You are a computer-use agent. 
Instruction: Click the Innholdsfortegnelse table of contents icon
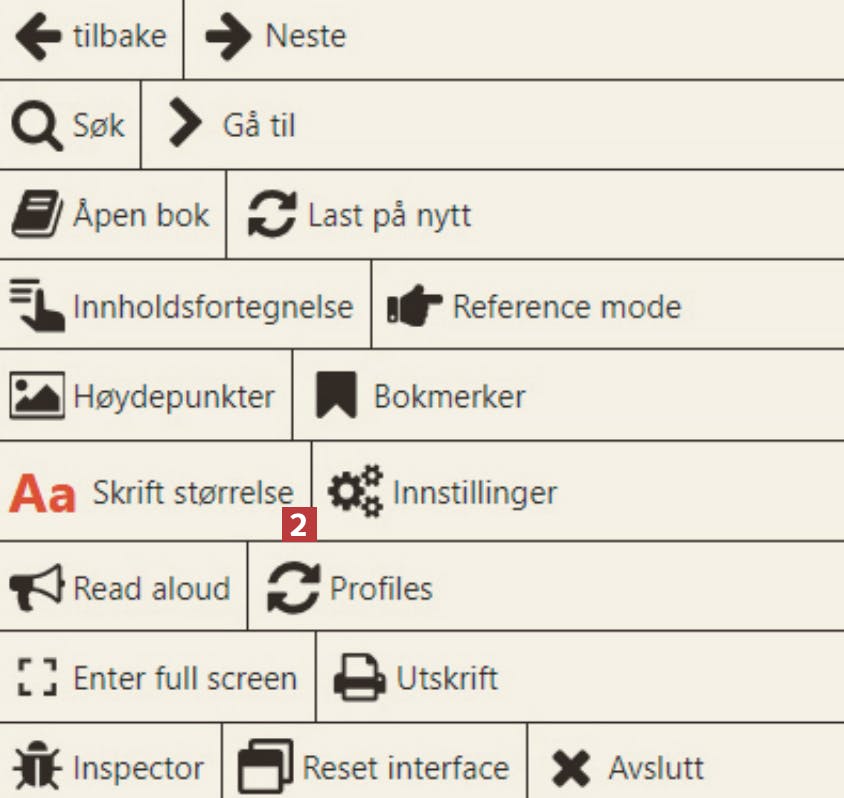pyautogui.click(x=37, y=306)
